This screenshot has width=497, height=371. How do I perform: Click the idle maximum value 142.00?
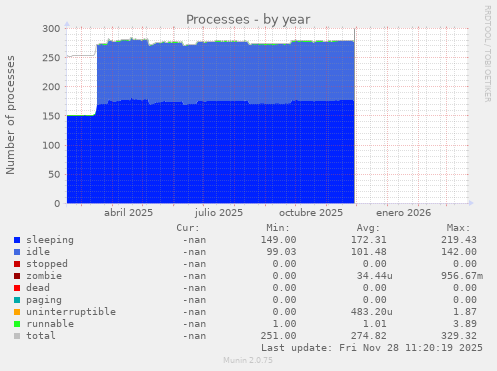pos(459,252)
